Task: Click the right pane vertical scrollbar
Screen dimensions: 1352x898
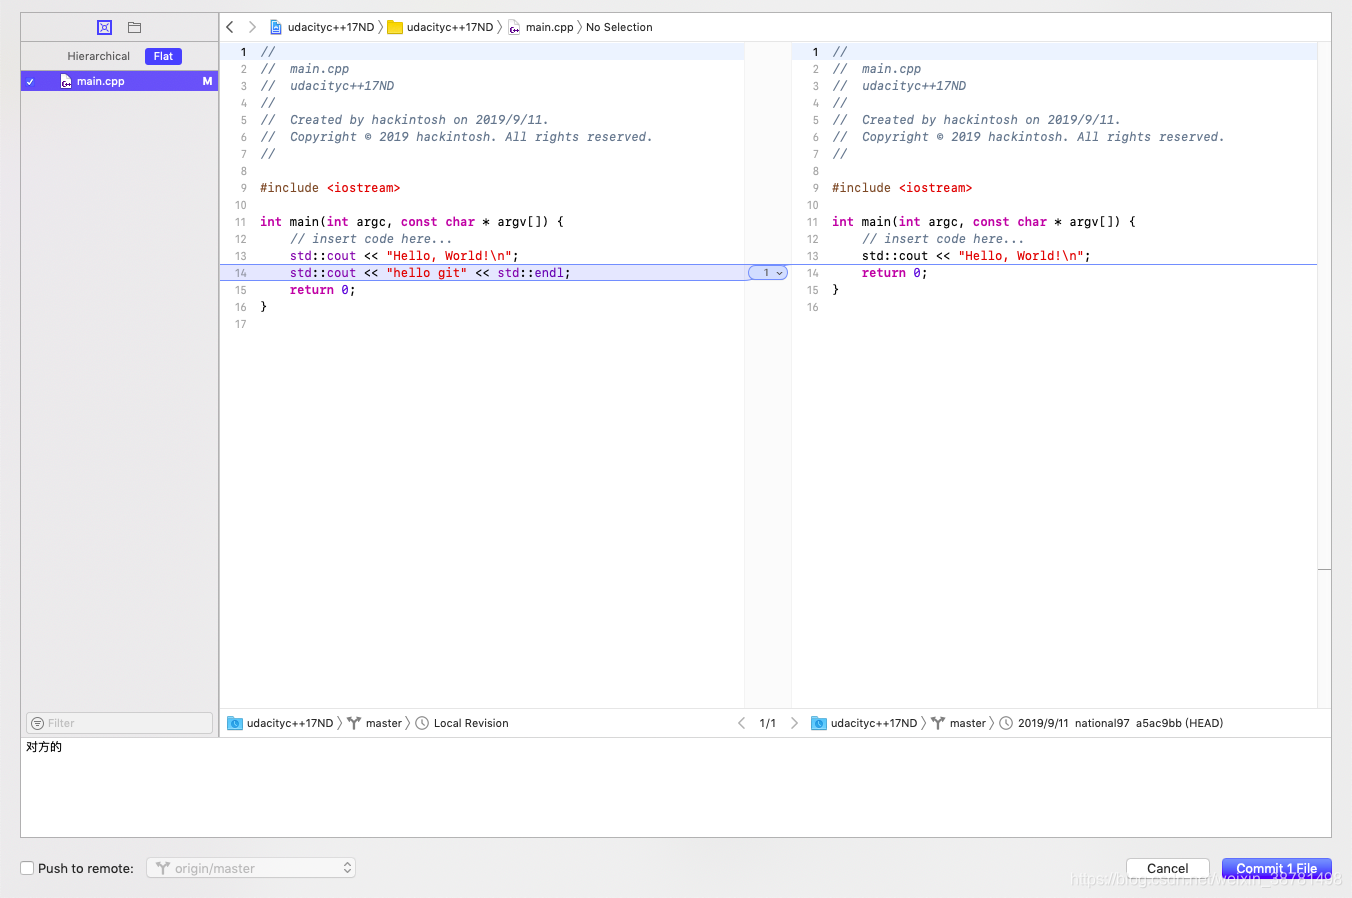Action: [1324, 375]
